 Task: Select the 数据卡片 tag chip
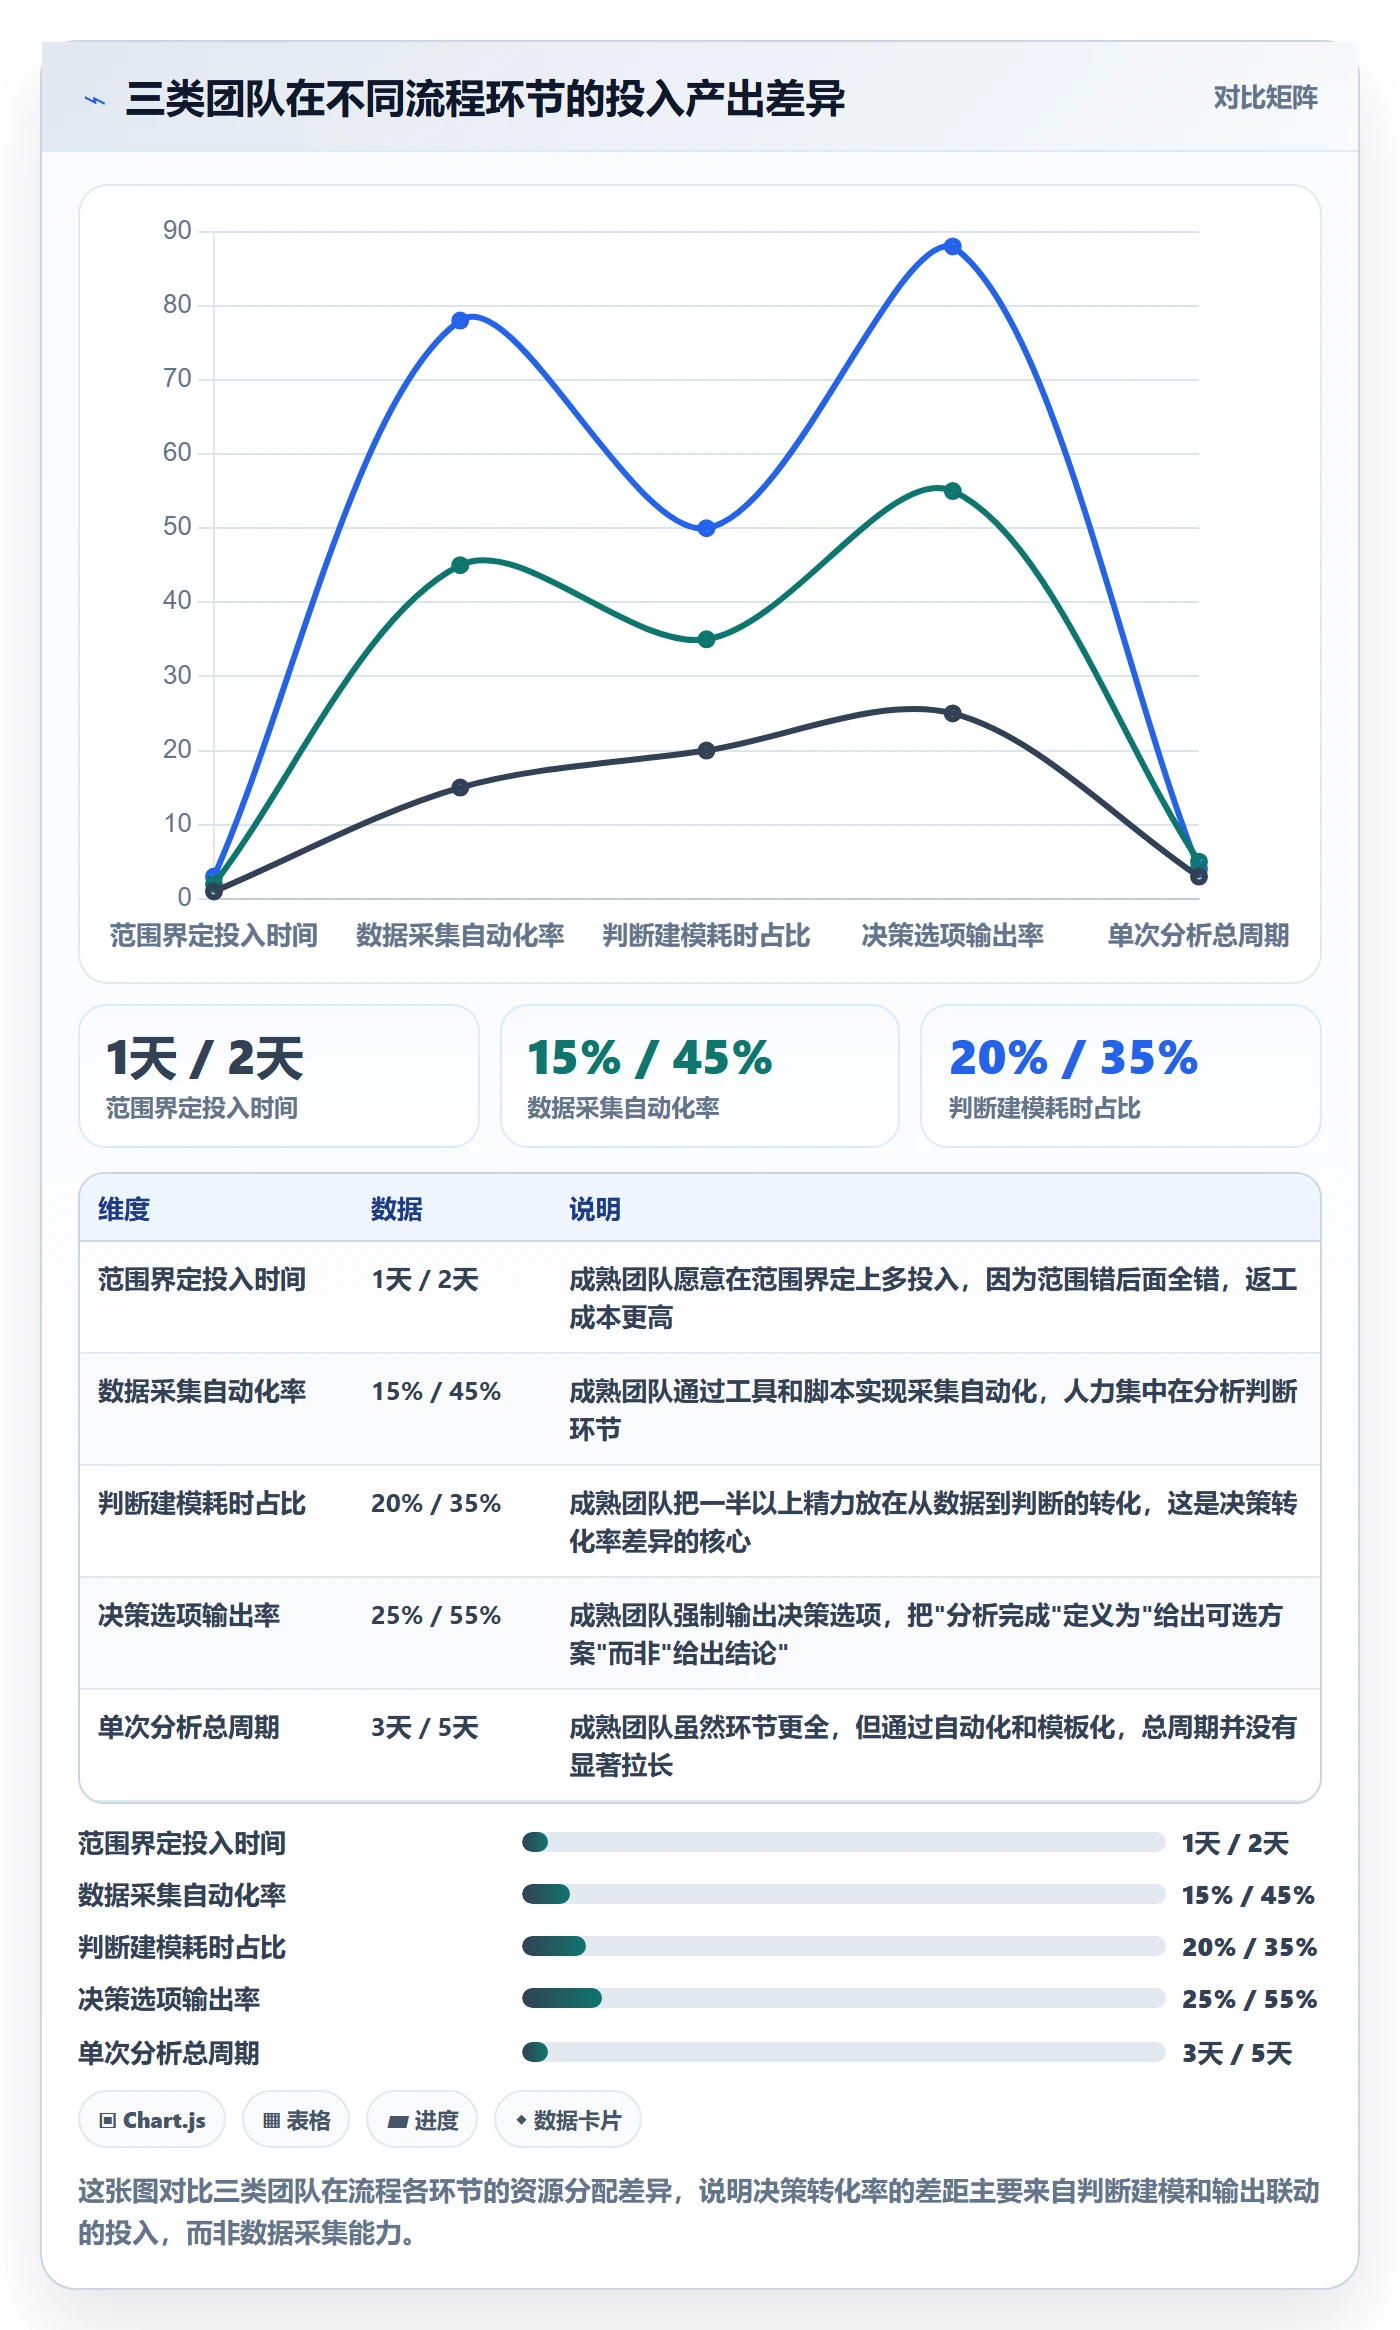568,2119
